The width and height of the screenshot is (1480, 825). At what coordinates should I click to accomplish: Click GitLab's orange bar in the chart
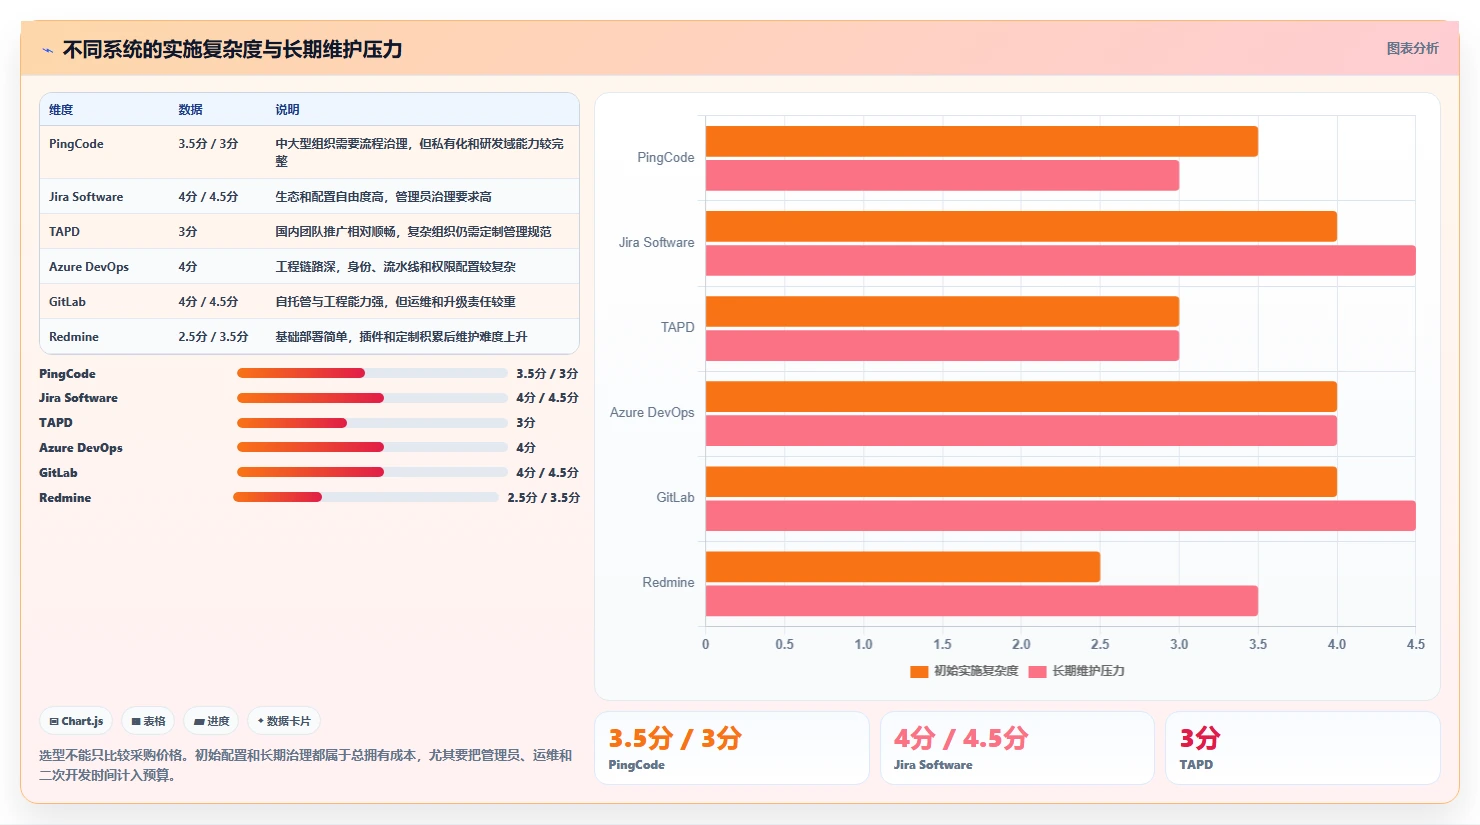click(1021, 482)
